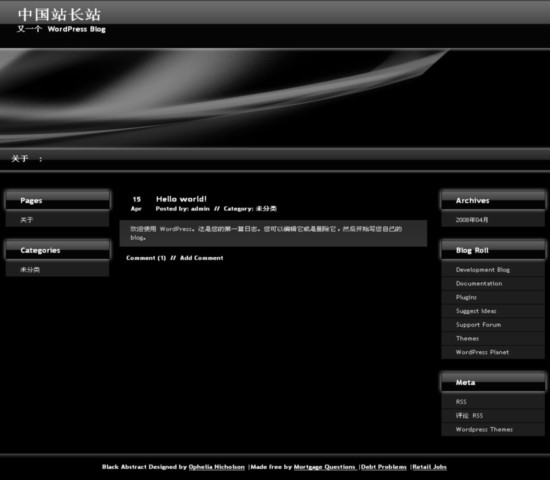The height and width of the screenshot is (480, 550).
Task: Open the Mortgage Questions footer link
Action: [325, 467]
